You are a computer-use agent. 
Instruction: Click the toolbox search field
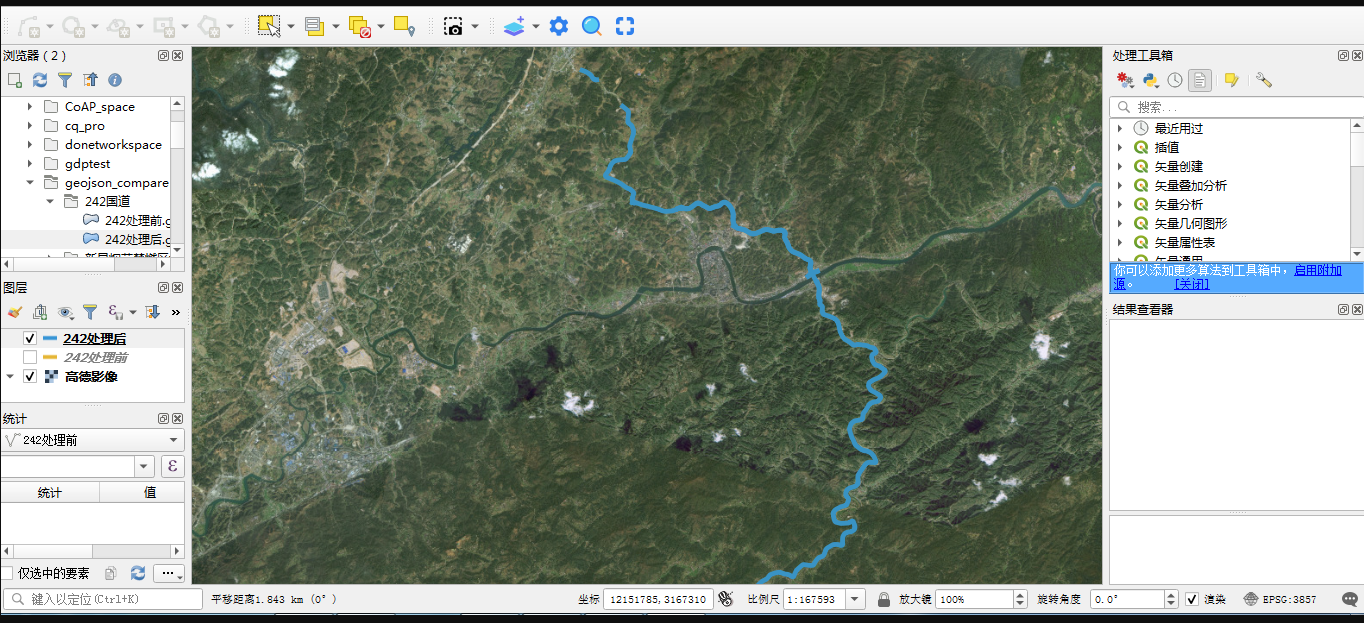[1237, 107]
